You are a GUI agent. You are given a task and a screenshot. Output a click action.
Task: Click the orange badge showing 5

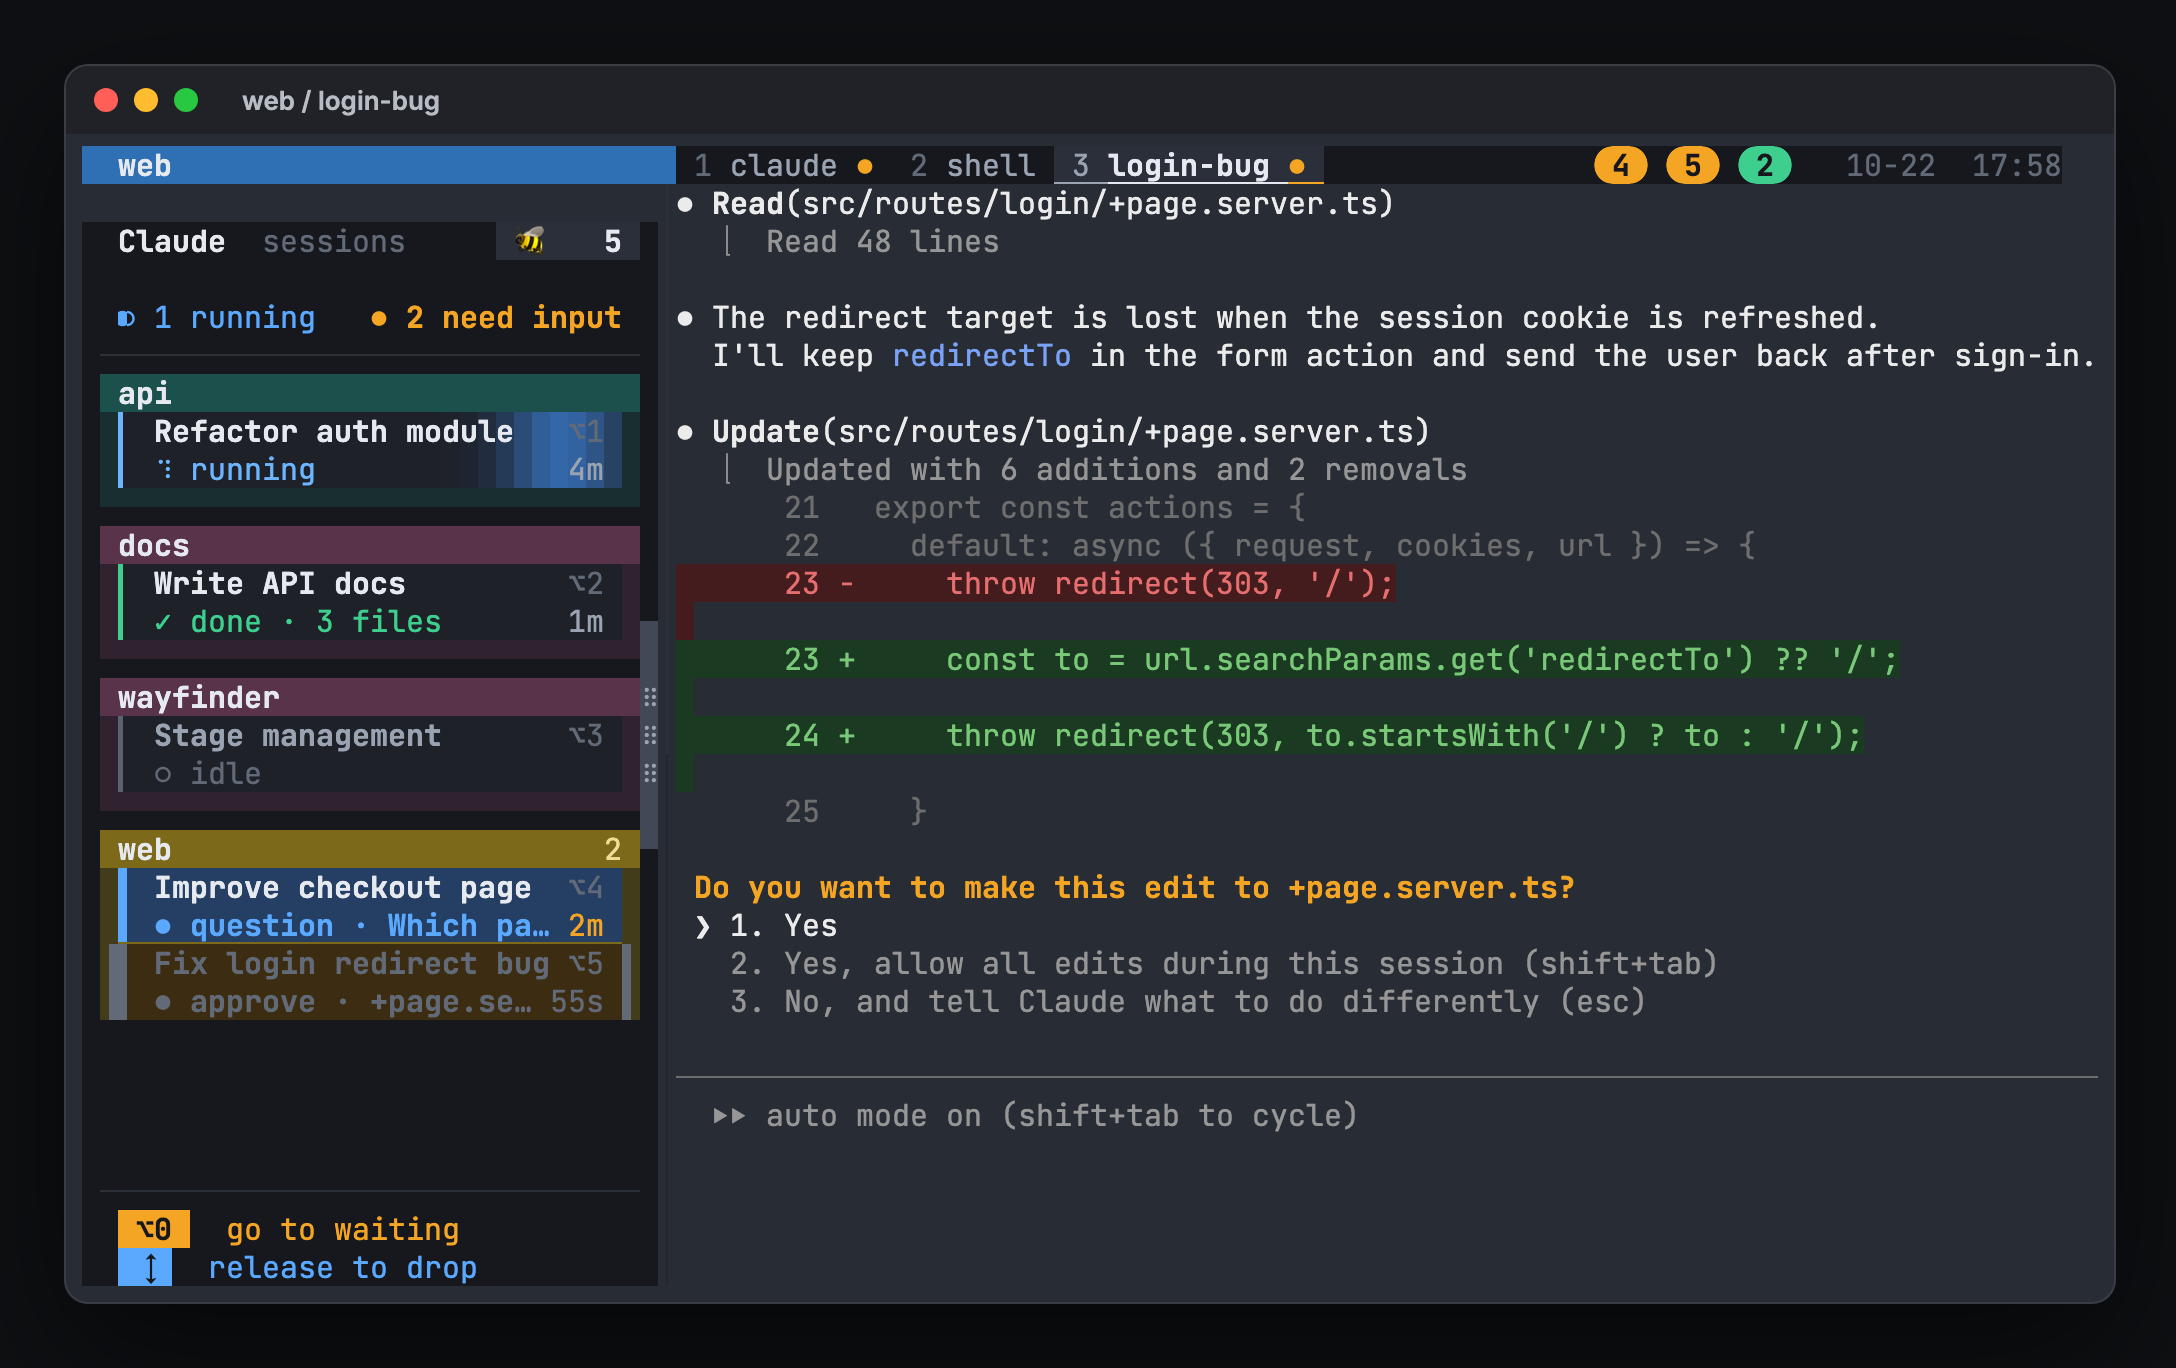[1692, 165]
